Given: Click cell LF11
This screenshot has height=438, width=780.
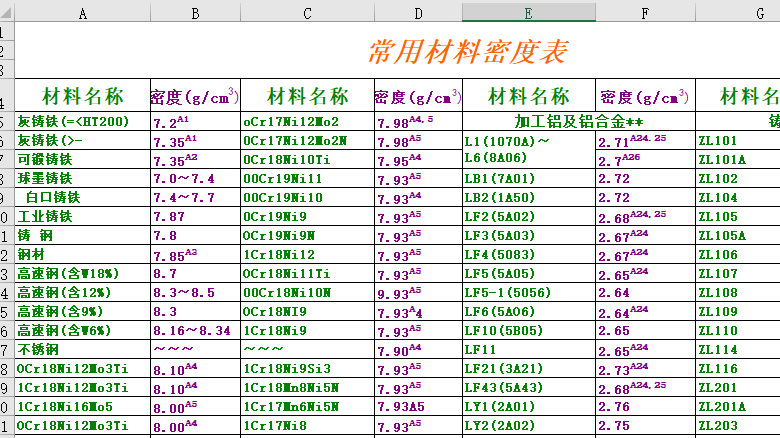Looking at the screenshot, I should [x=529, y=349].
